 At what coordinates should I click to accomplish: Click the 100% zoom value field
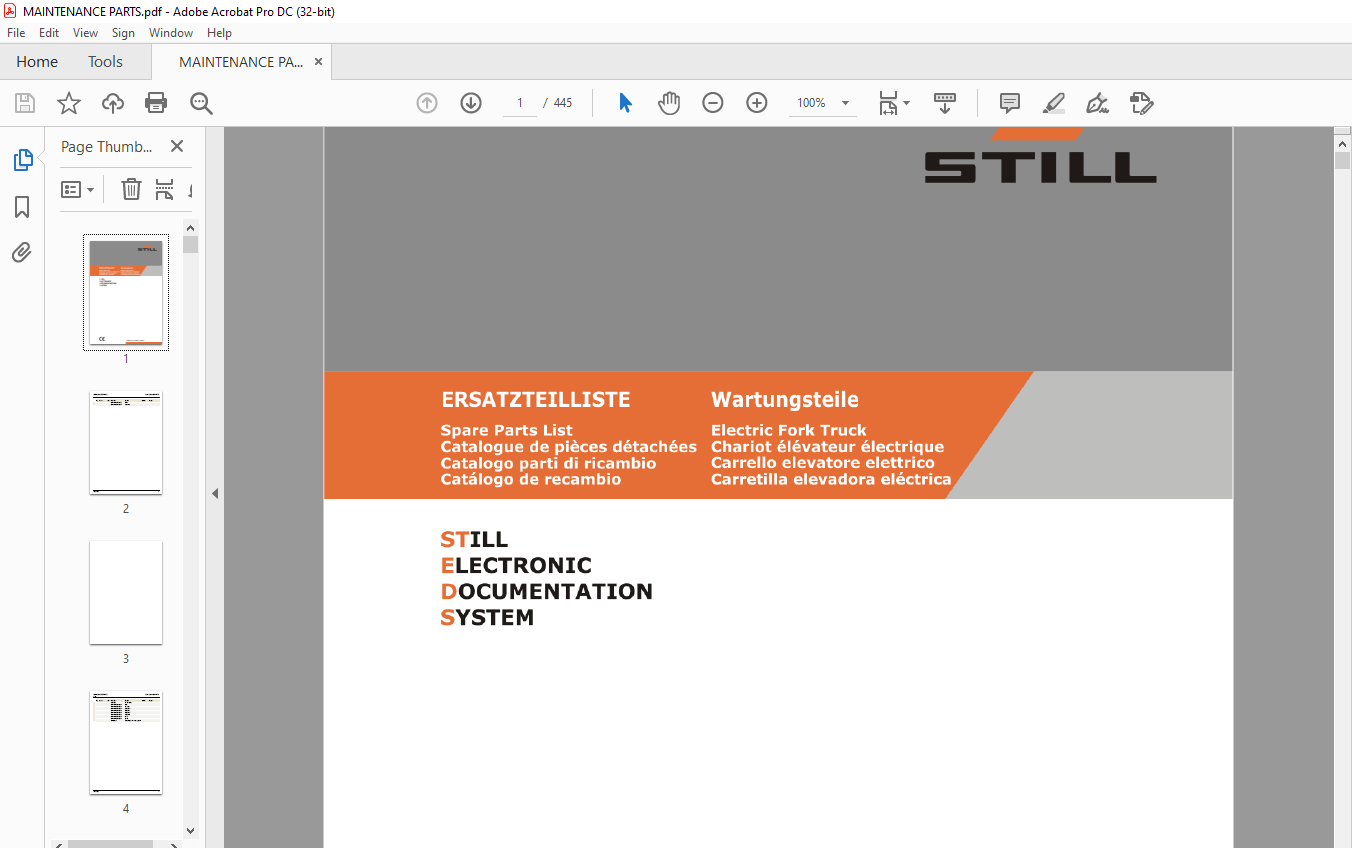812,103
